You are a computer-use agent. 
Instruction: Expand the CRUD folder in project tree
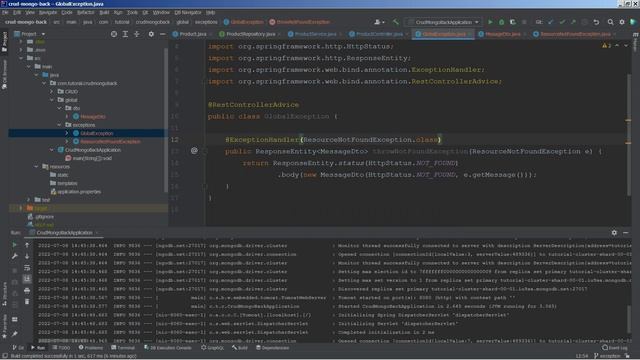pos(52,92)
